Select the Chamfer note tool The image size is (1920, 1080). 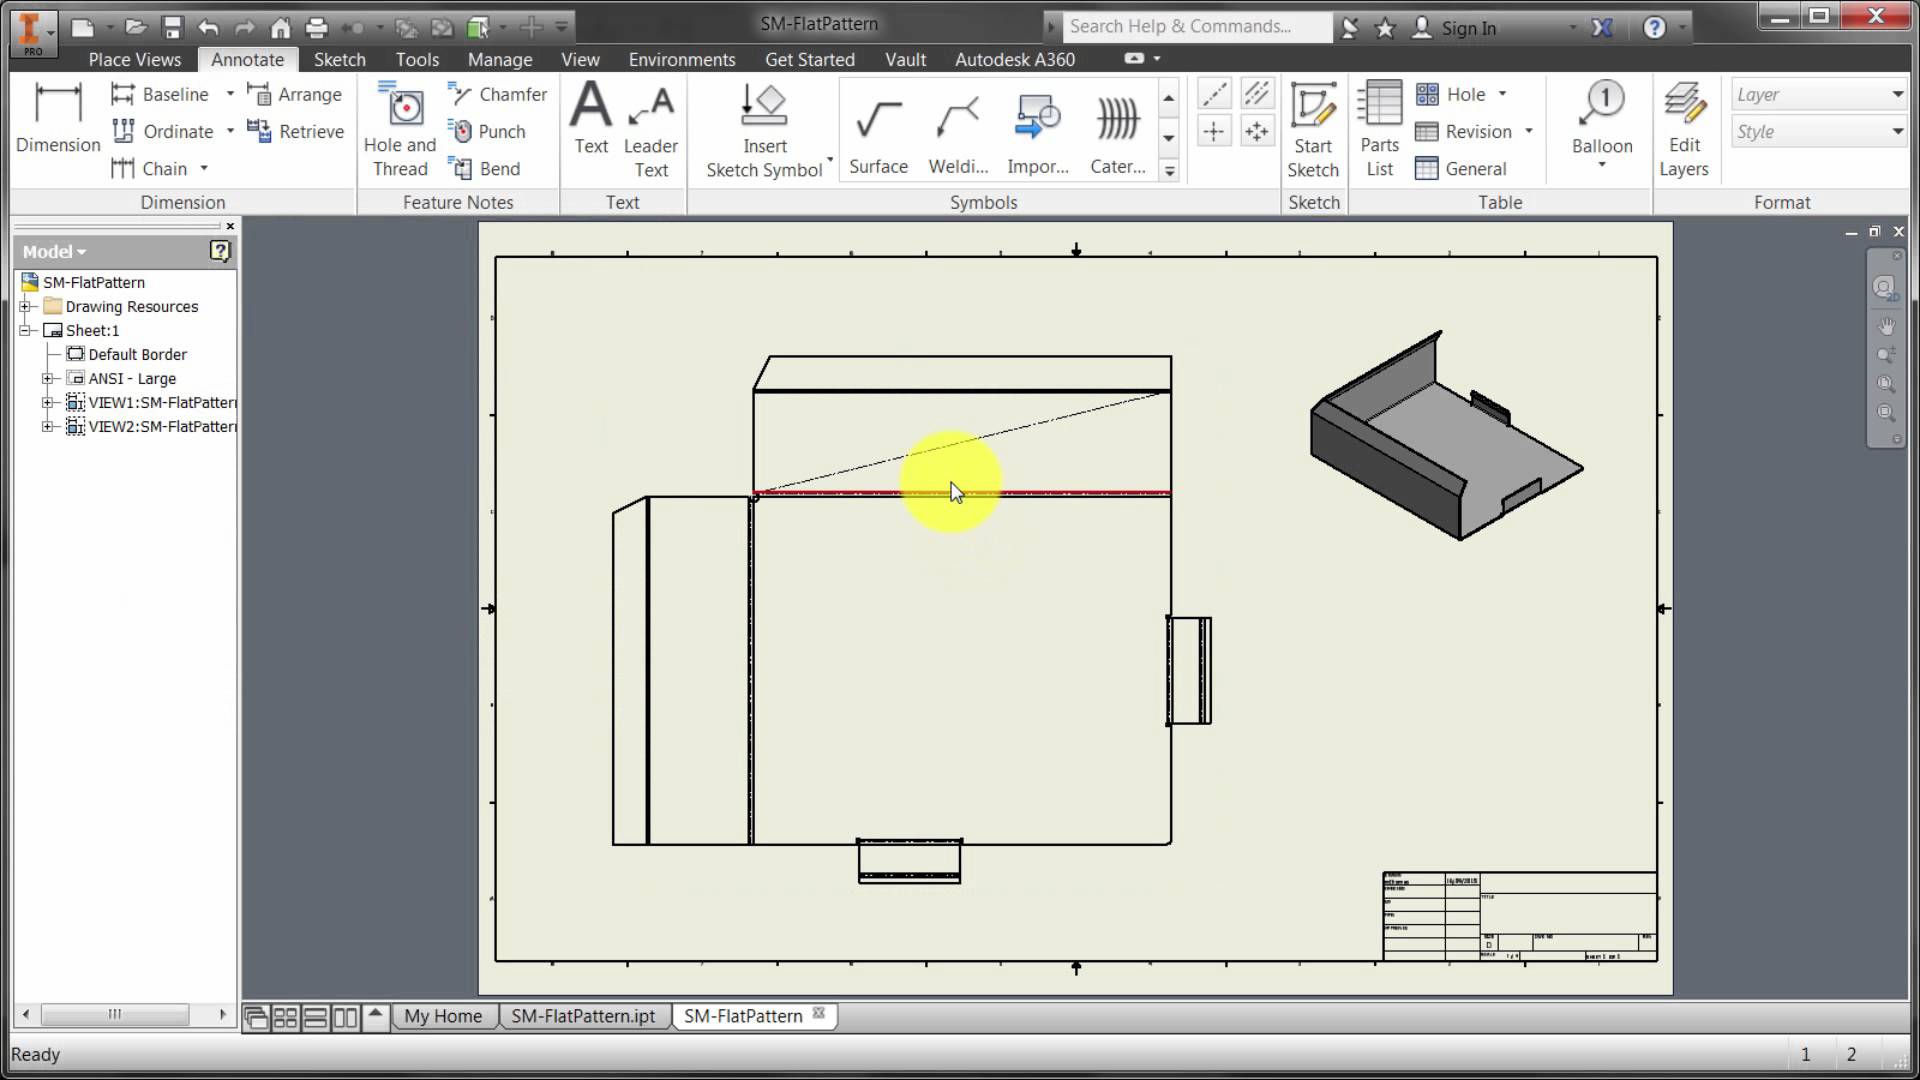(x=497, y=93)
